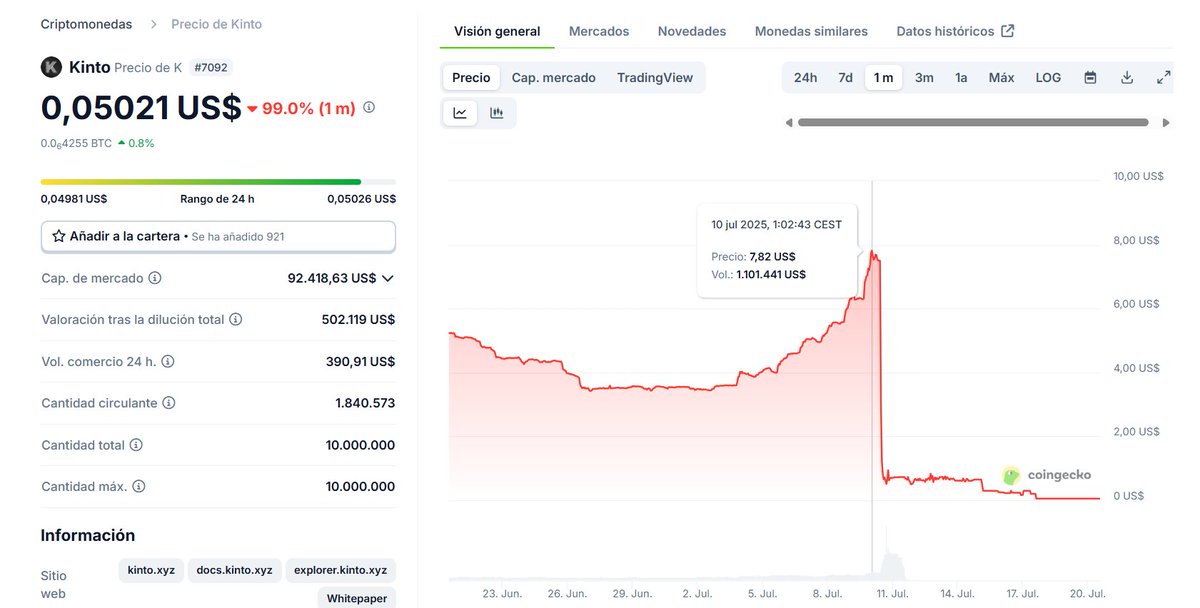Click the Kinto coin name heading
1200x608 pixels.
tap(90, 67)
